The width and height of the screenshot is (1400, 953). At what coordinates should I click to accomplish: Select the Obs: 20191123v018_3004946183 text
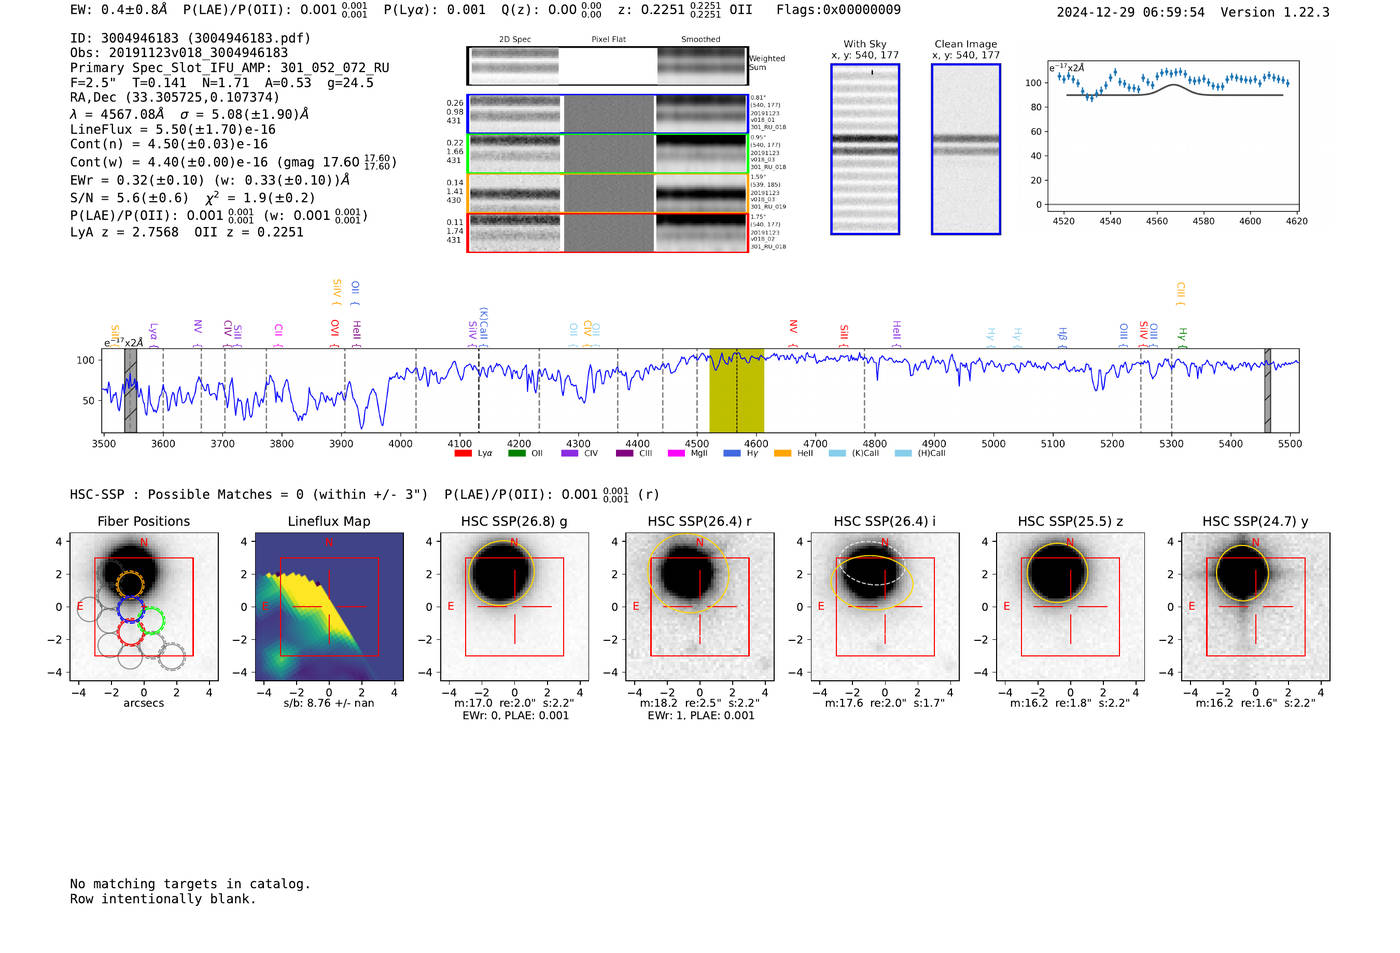tap(179, 53)
